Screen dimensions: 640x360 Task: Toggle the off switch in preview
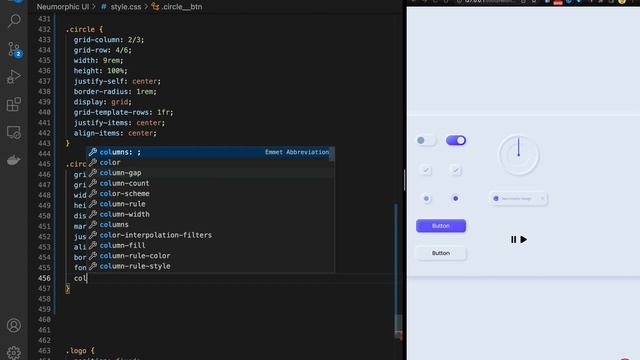(x=426, y=140)
